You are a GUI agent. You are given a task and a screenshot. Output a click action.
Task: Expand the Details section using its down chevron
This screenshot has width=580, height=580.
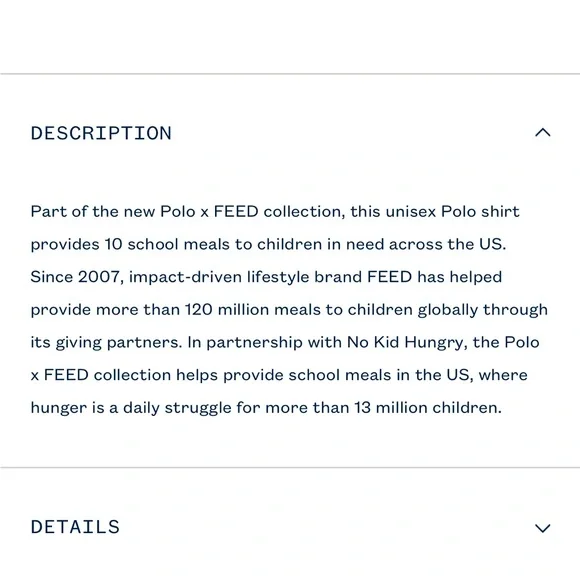[543, 528]
